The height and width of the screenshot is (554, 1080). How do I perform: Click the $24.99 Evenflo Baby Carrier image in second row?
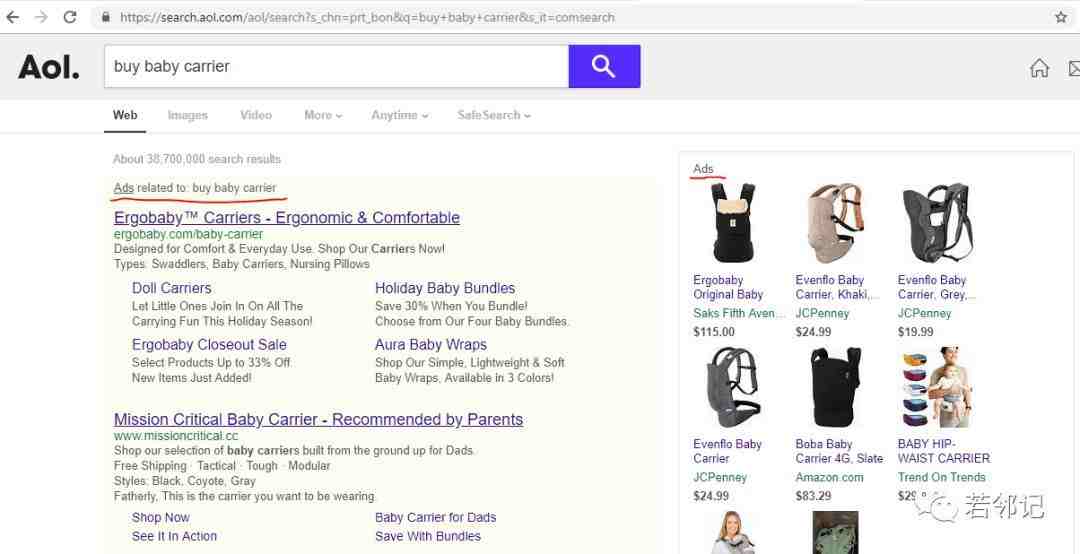point(733,387)
